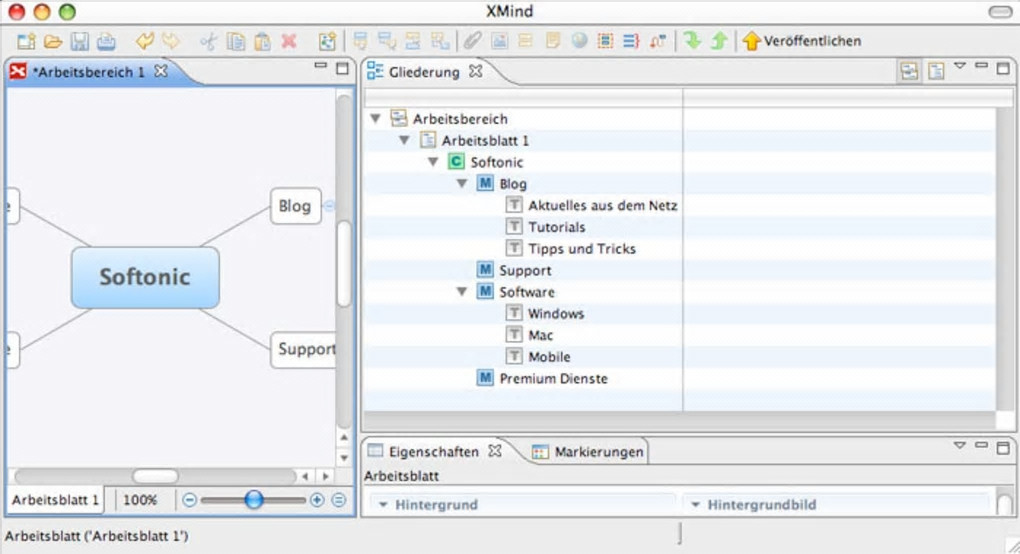This screenshot has height=554, width=1020.
Task: Zoom out with the minus button
Action: (x=189, y=500)
